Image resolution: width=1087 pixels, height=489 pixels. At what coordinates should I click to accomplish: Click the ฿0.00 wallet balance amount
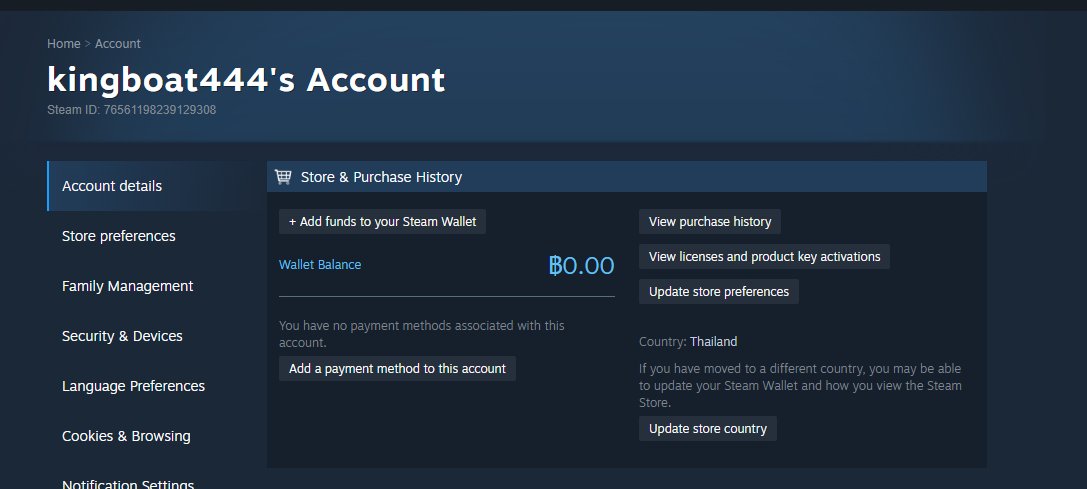click(x=581, y=266)
